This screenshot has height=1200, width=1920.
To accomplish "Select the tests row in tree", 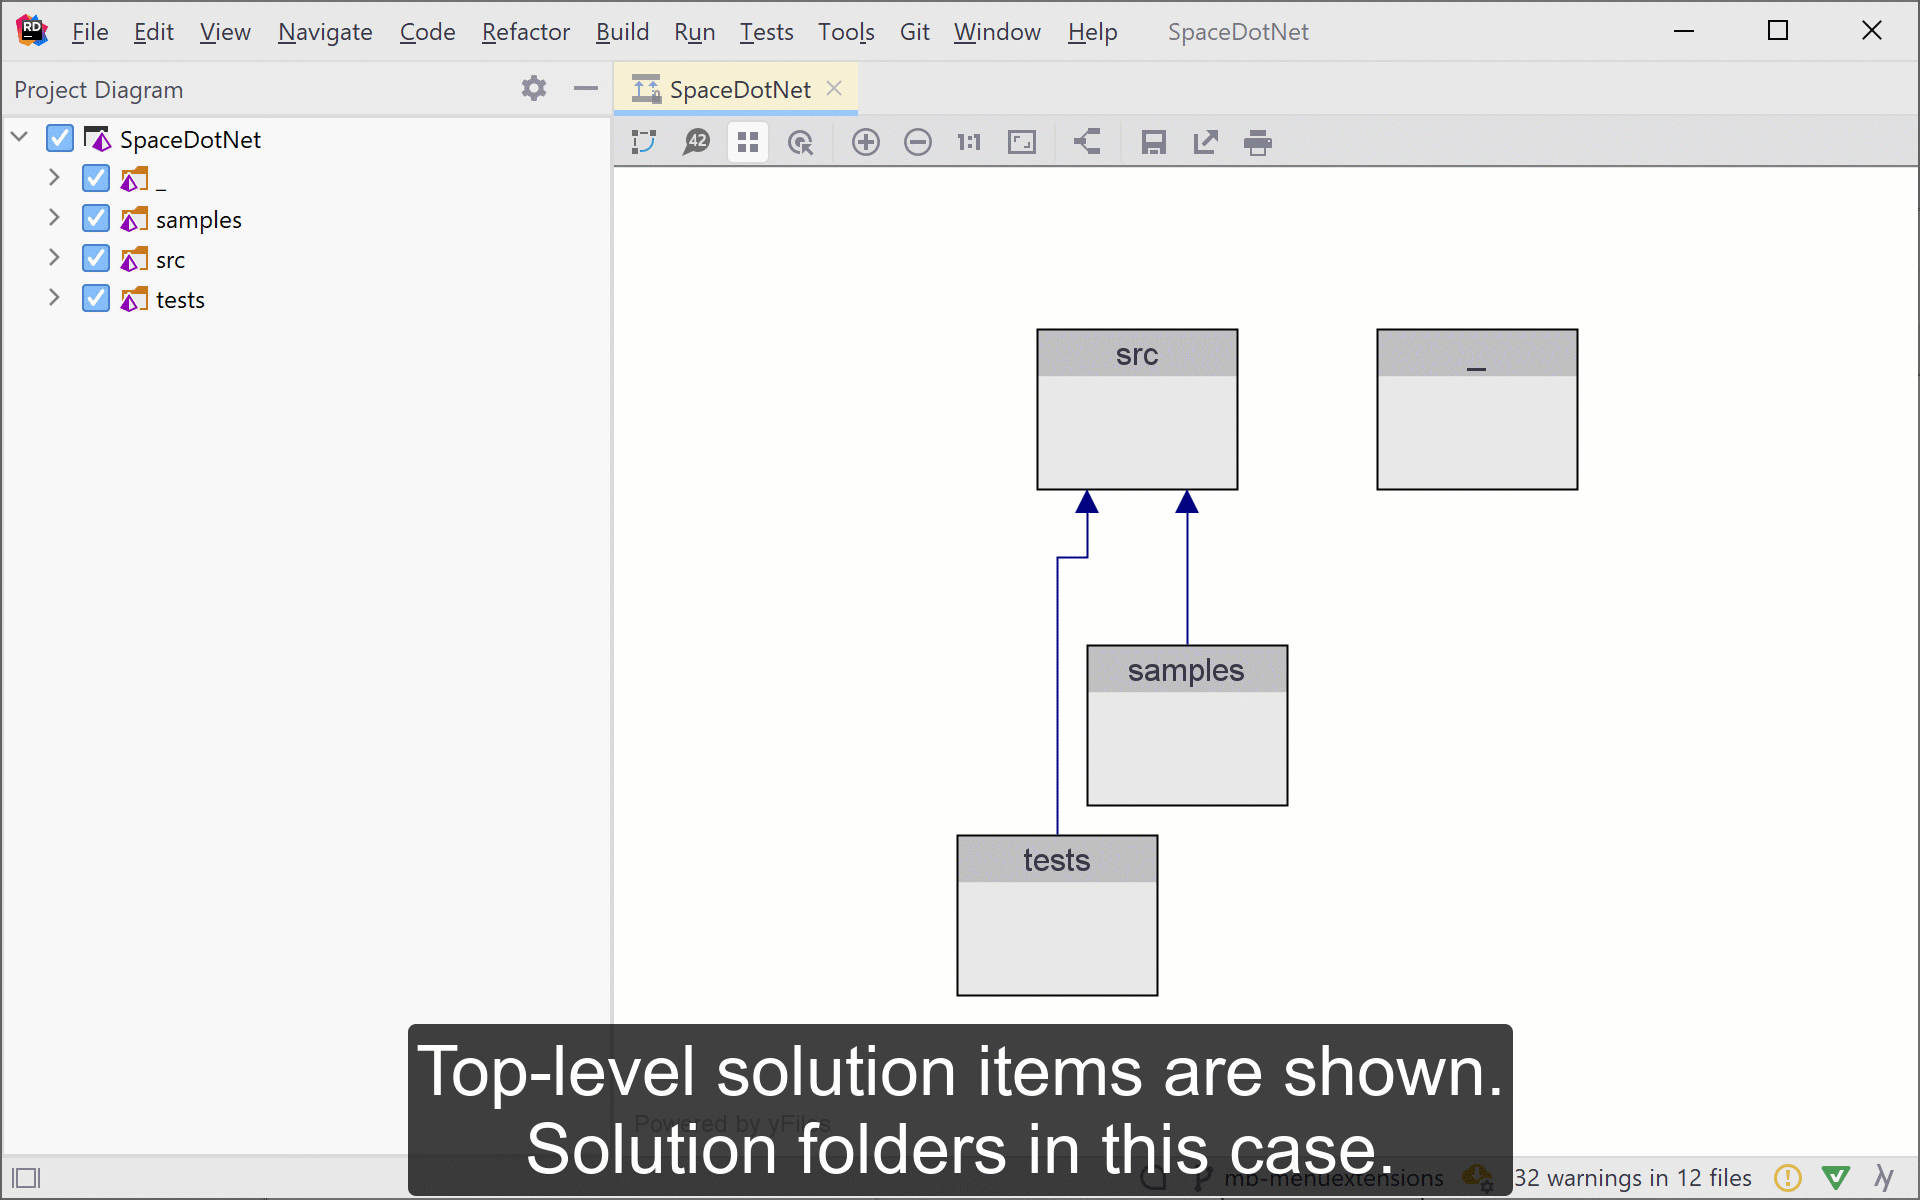I will (x=305, y=299).
